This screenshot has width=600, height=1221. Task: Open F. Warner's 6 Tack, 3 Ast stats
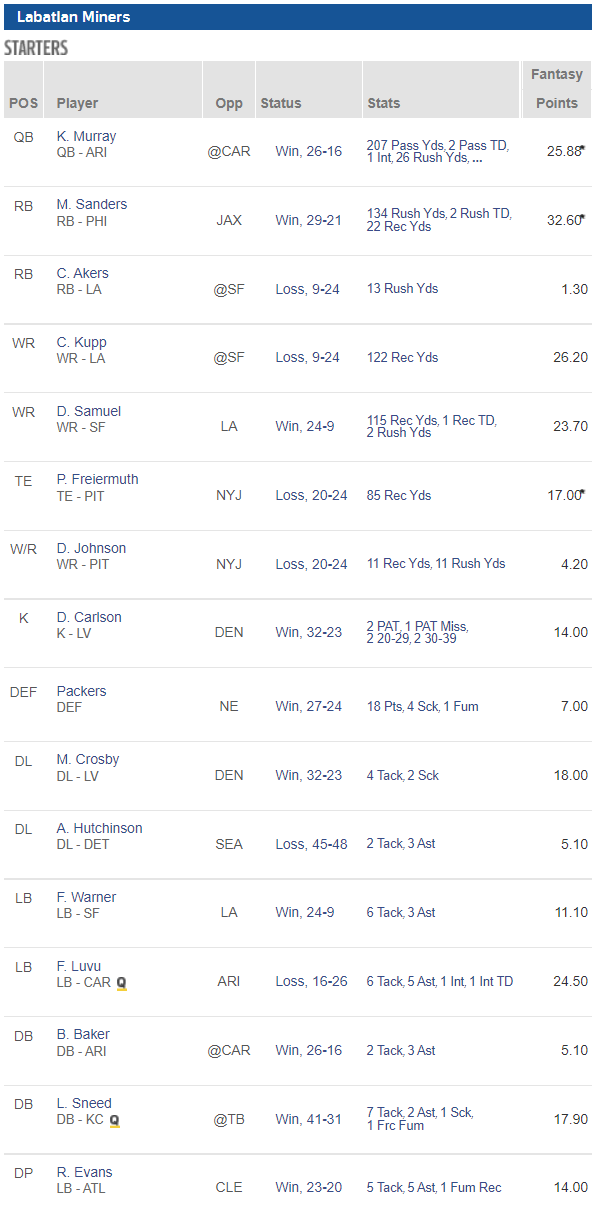coord(400,913)
